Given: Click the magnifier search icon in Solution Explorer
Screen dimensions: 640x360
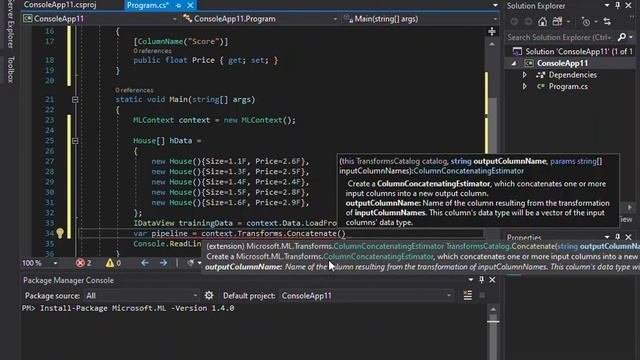Looking at the screenshot, I should point(622,37).
